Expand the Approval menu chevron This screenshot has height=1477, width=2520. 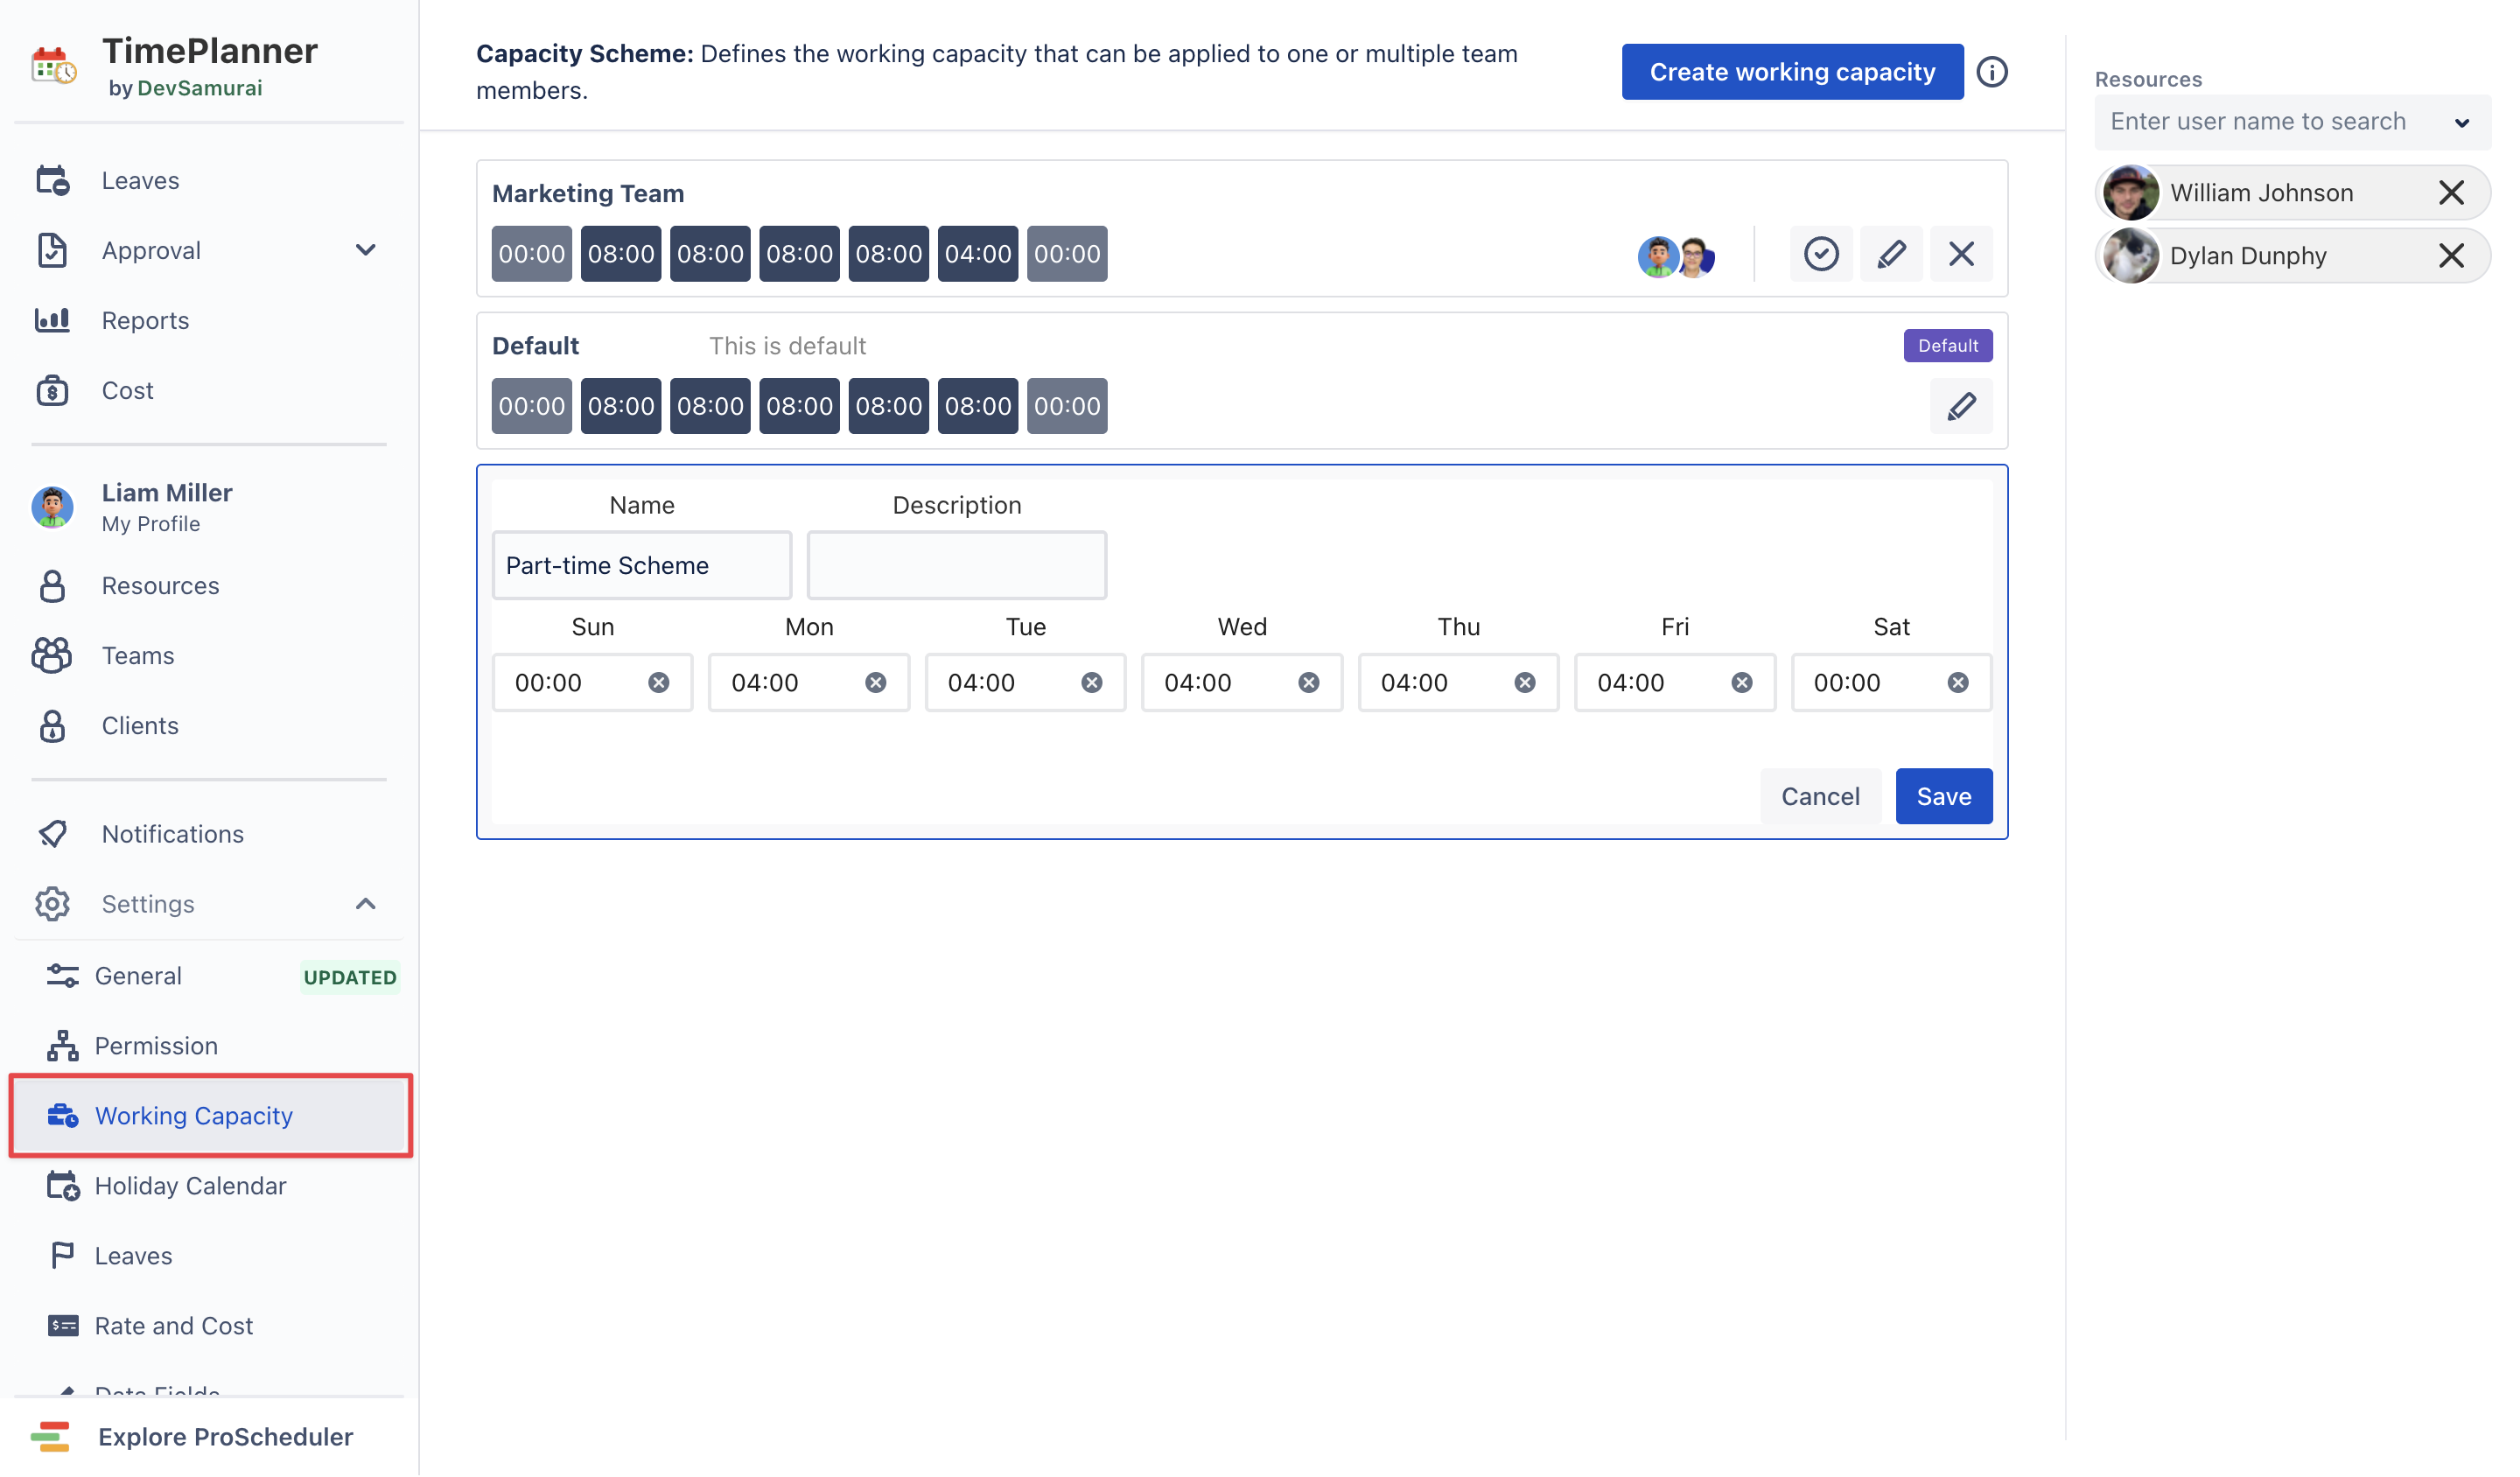(365, 250)
